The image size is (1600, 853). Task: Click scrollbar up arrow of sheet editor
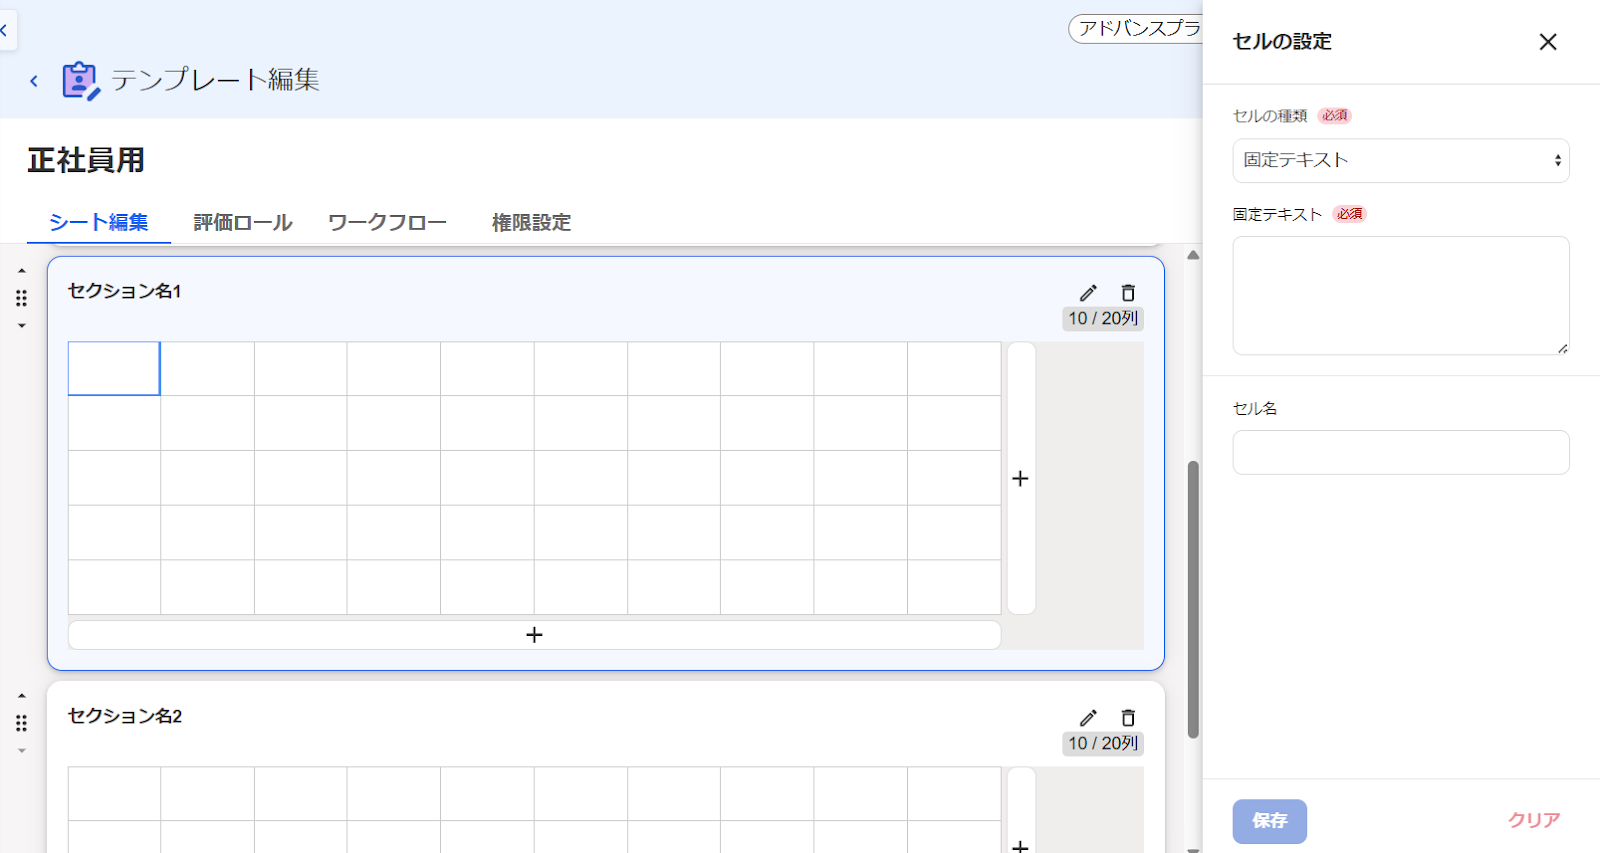click(1193, 255)
